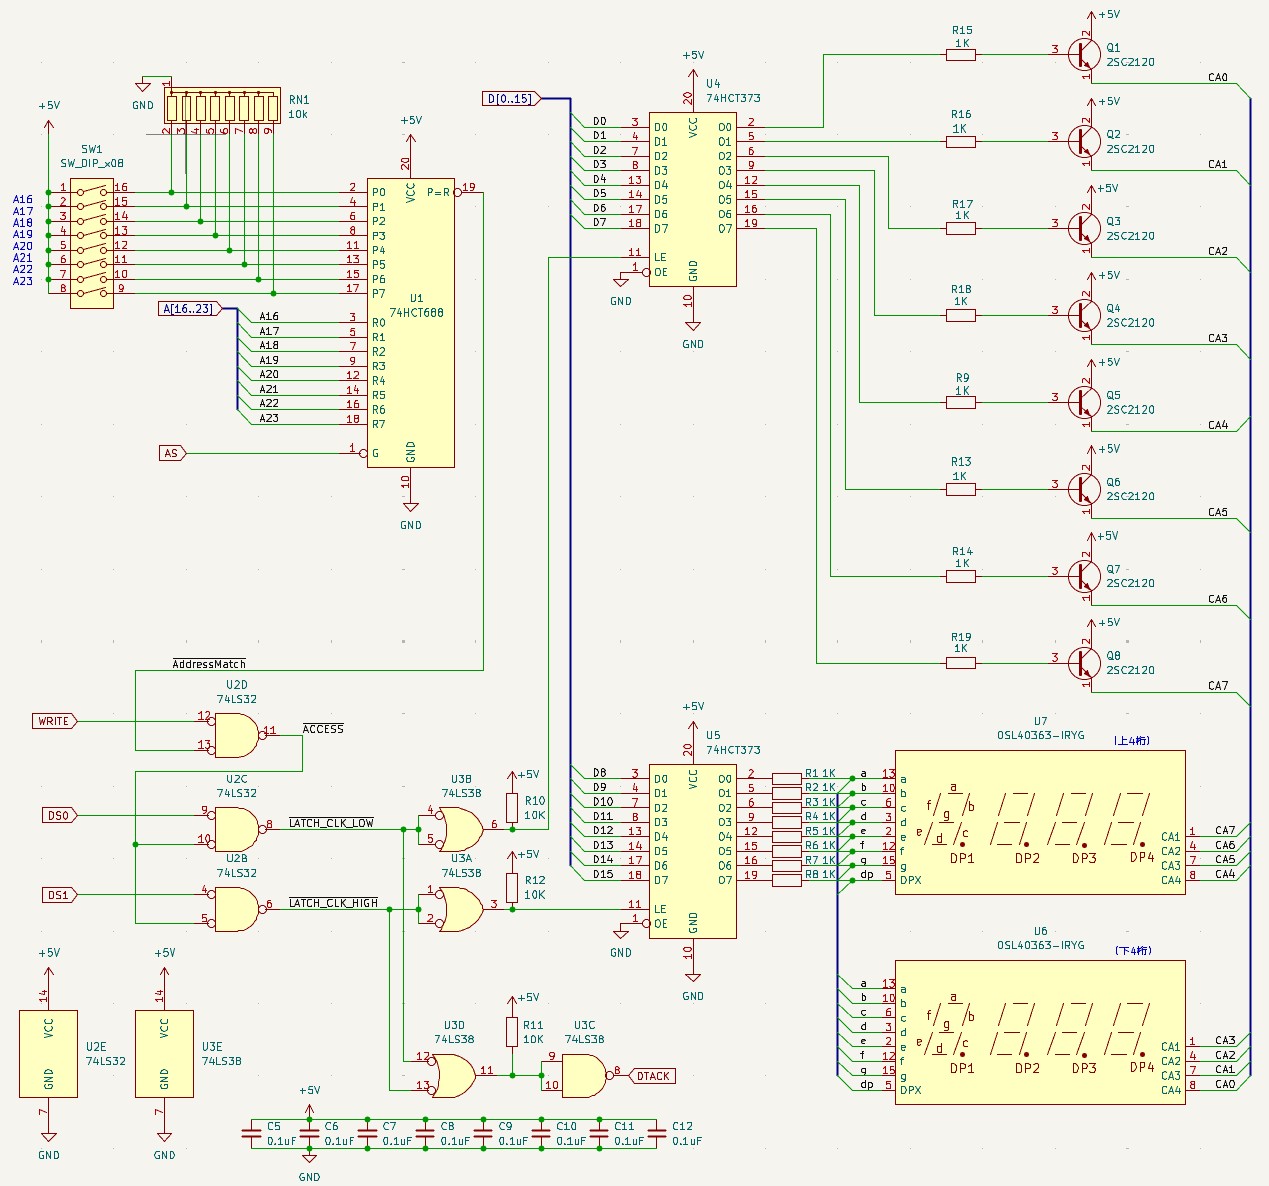Viewport: 1269px width, 1186px height.
Task: Select the U6 OSL40363-IRYG display
Action: (1040, 1032)
